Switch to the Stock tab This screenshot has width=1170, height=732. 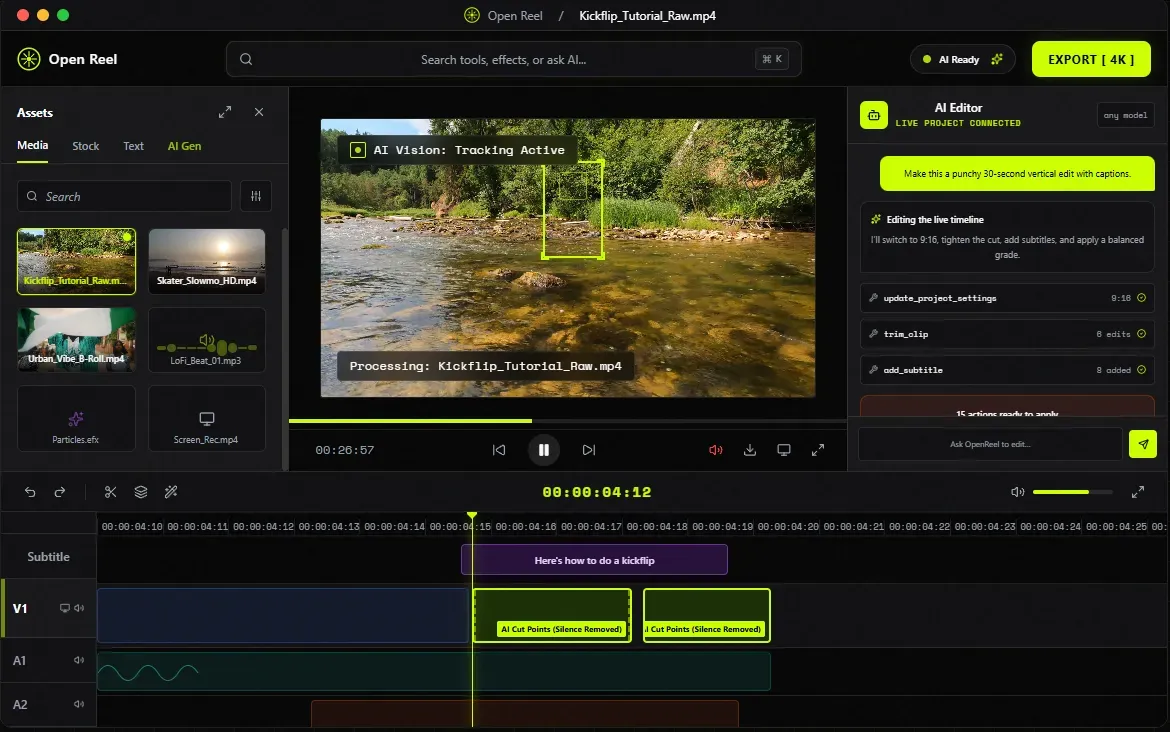(x=86, y=146)
